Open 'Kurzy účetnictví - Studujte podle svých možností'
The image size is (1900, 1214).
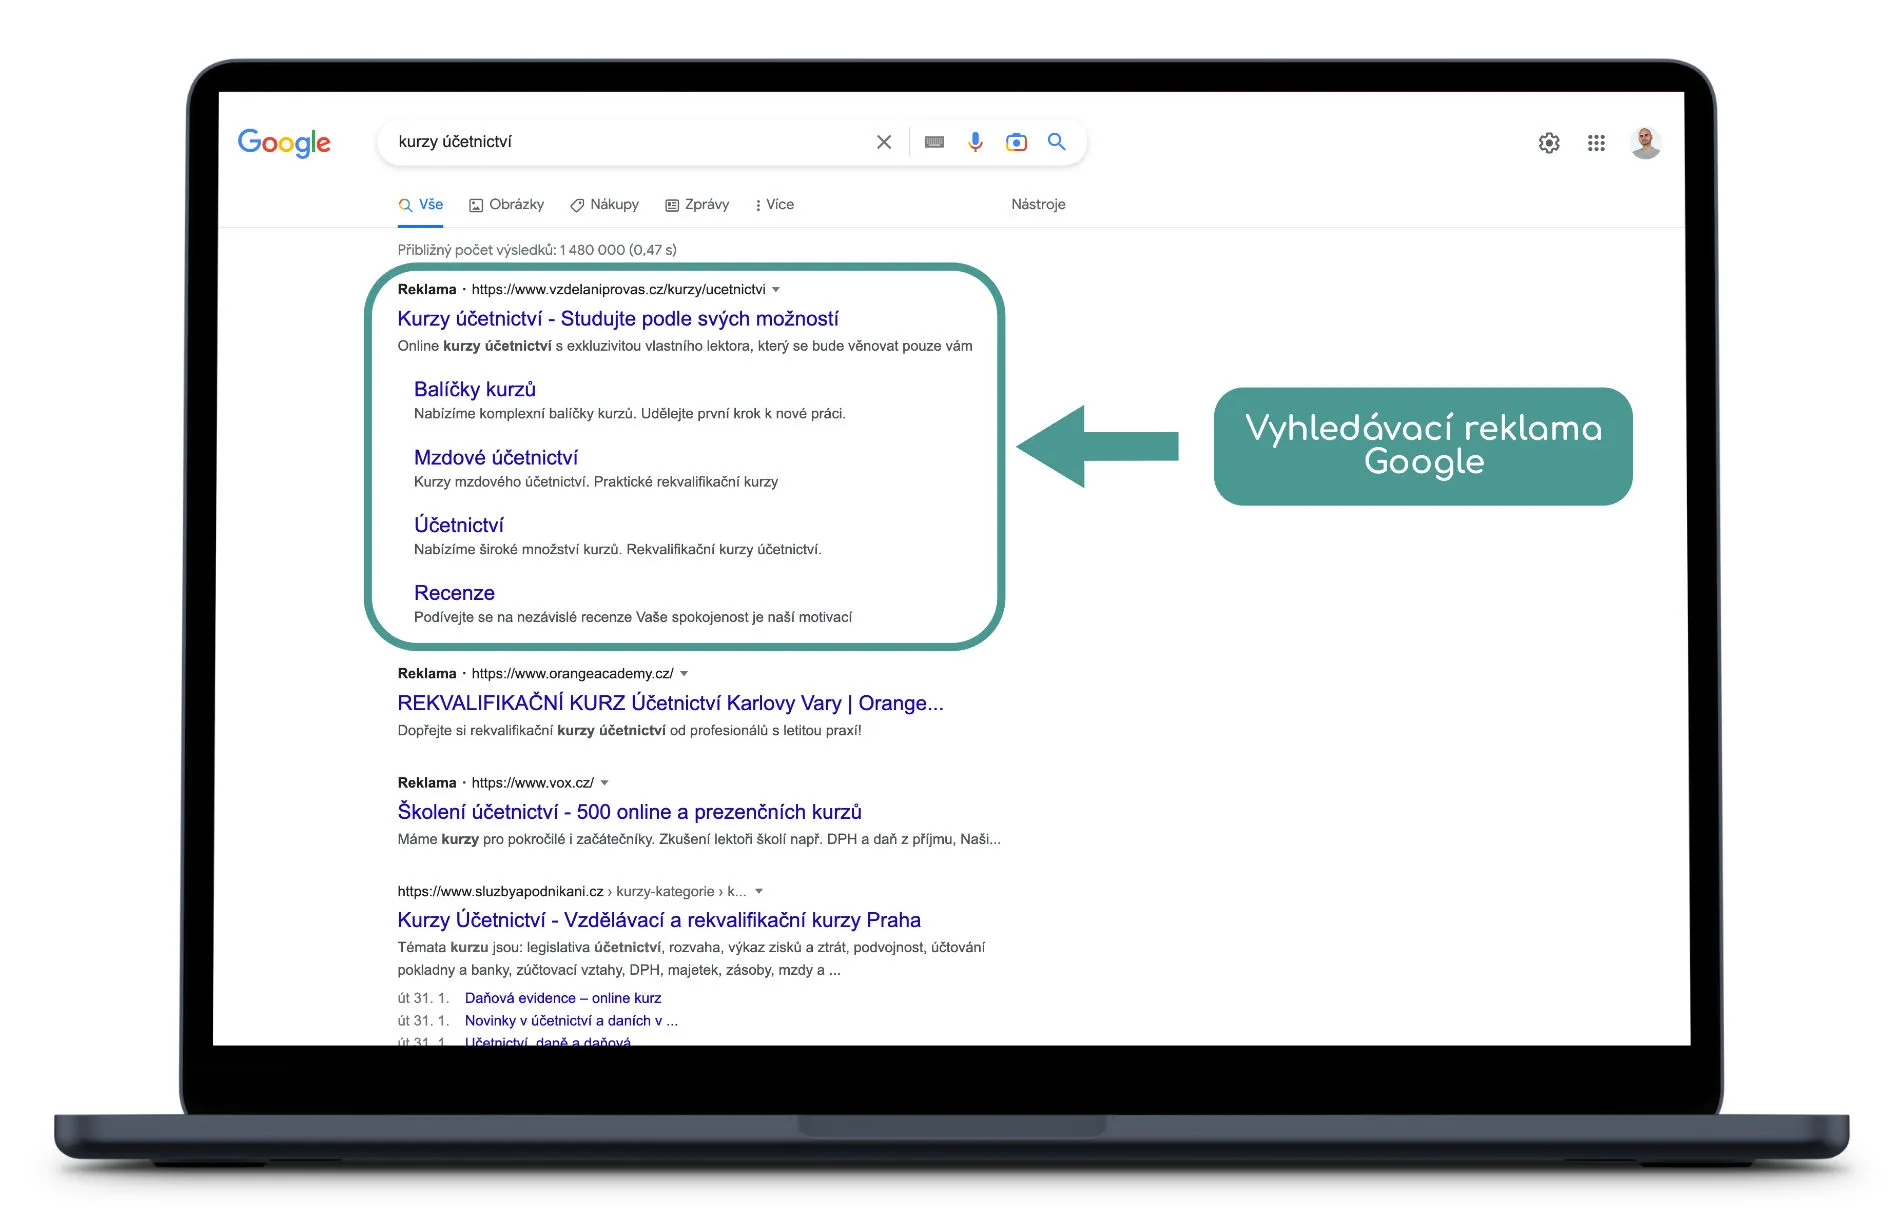tap(618, 318)
